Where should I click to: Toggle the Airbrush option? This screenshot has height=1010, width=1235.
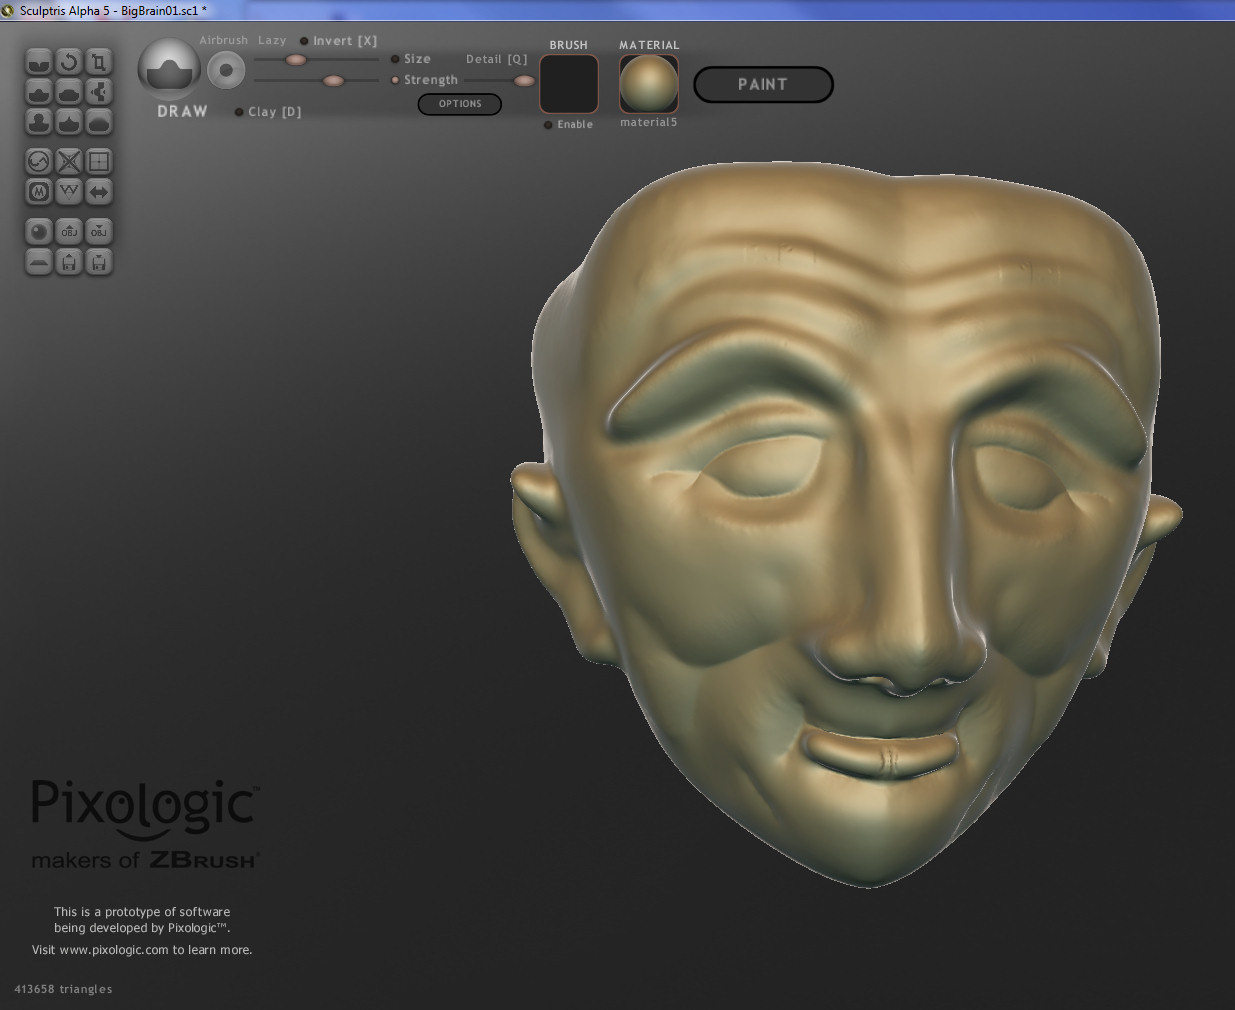point(223,40)
